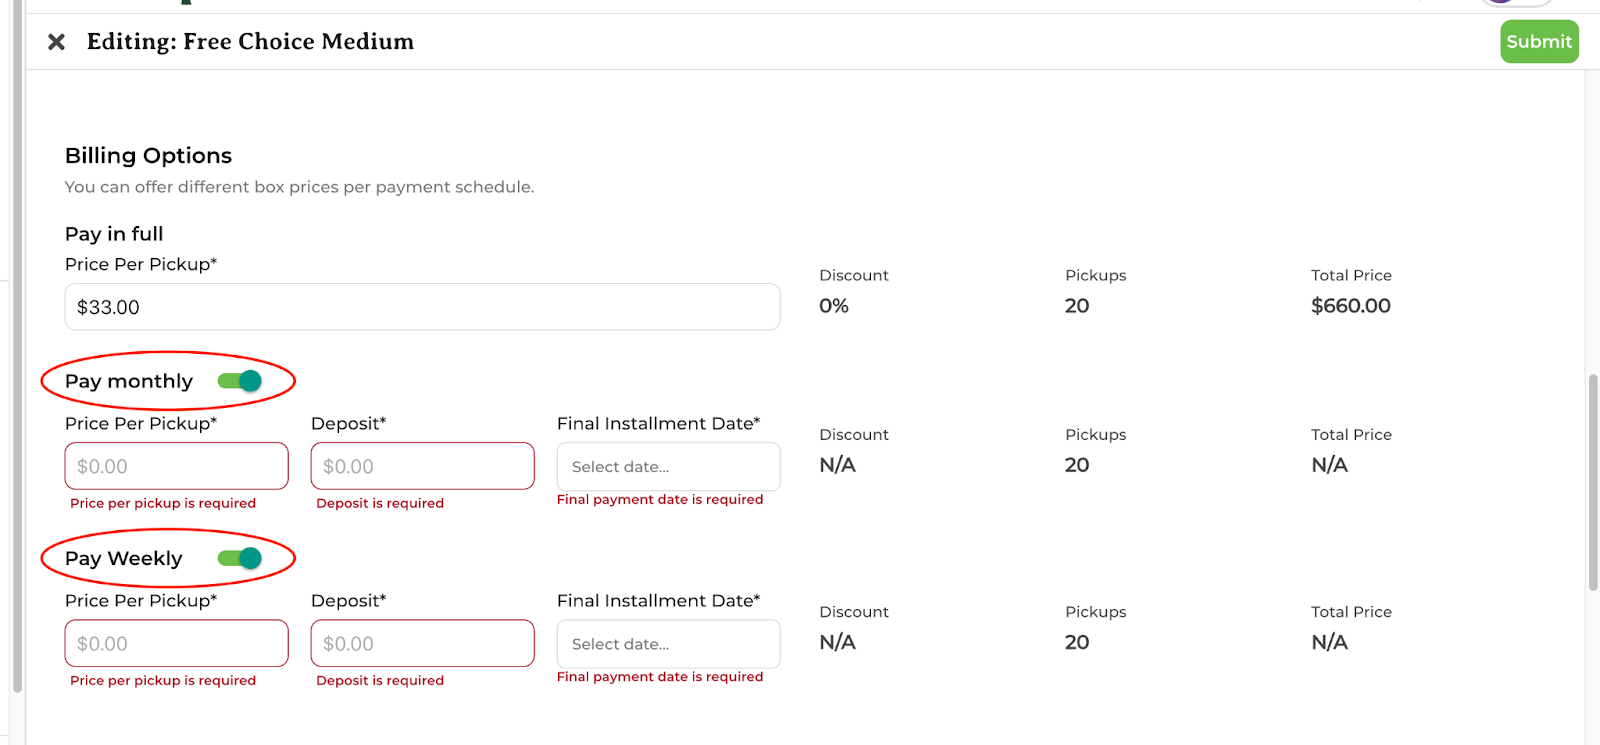Open Pay monthly final installment date picker

point(668,466)
